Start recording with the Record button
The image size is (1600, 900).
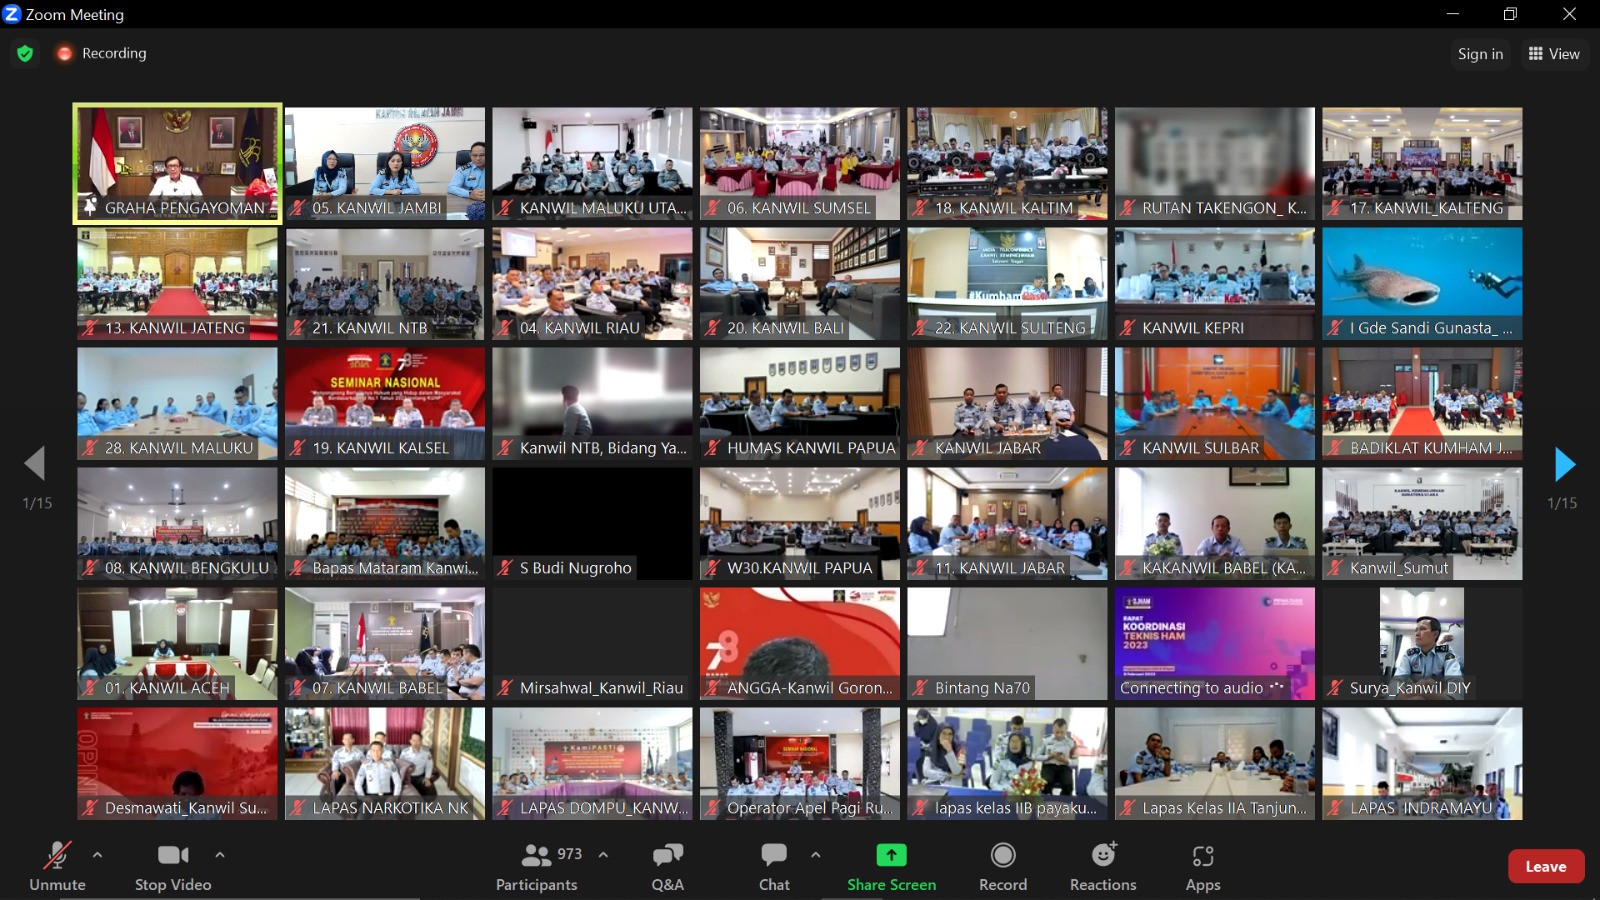(x=1003, y=866)
